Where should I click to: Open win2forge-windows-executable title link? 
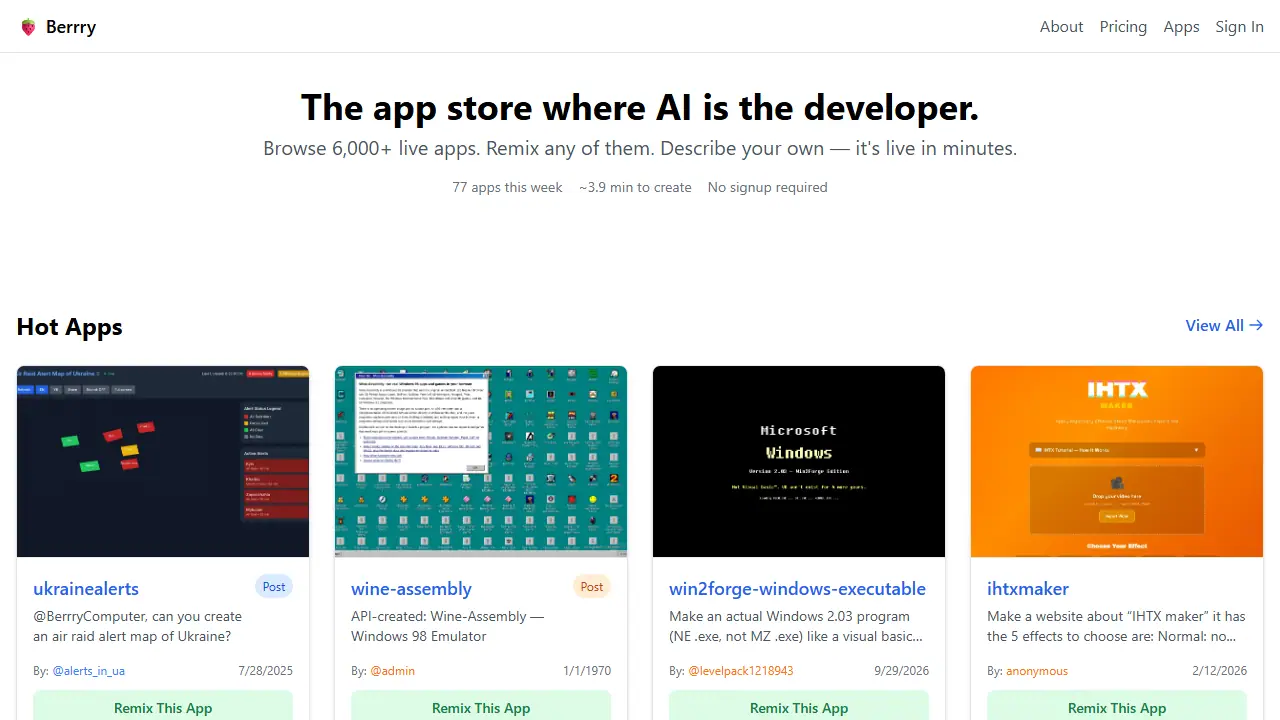[x=797, y=589]
